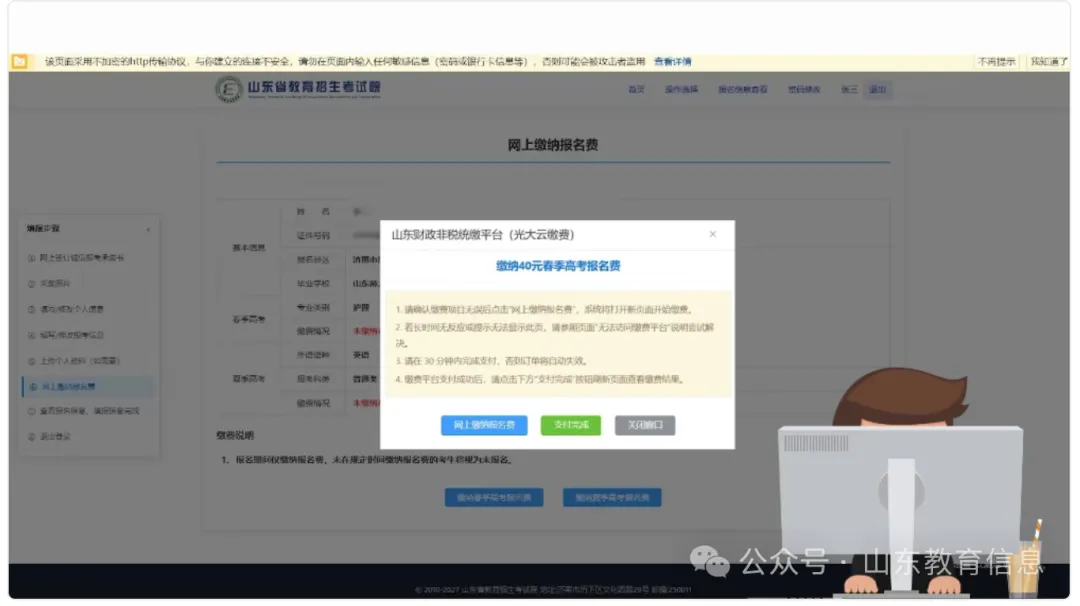Click the page heading 网上缴纳报名费

pos(552,145)
